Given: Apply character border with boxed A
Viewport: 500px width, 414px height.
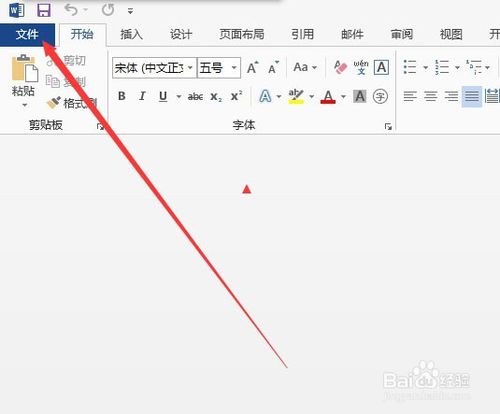Looking at the screenshot, I should point(381,68).
